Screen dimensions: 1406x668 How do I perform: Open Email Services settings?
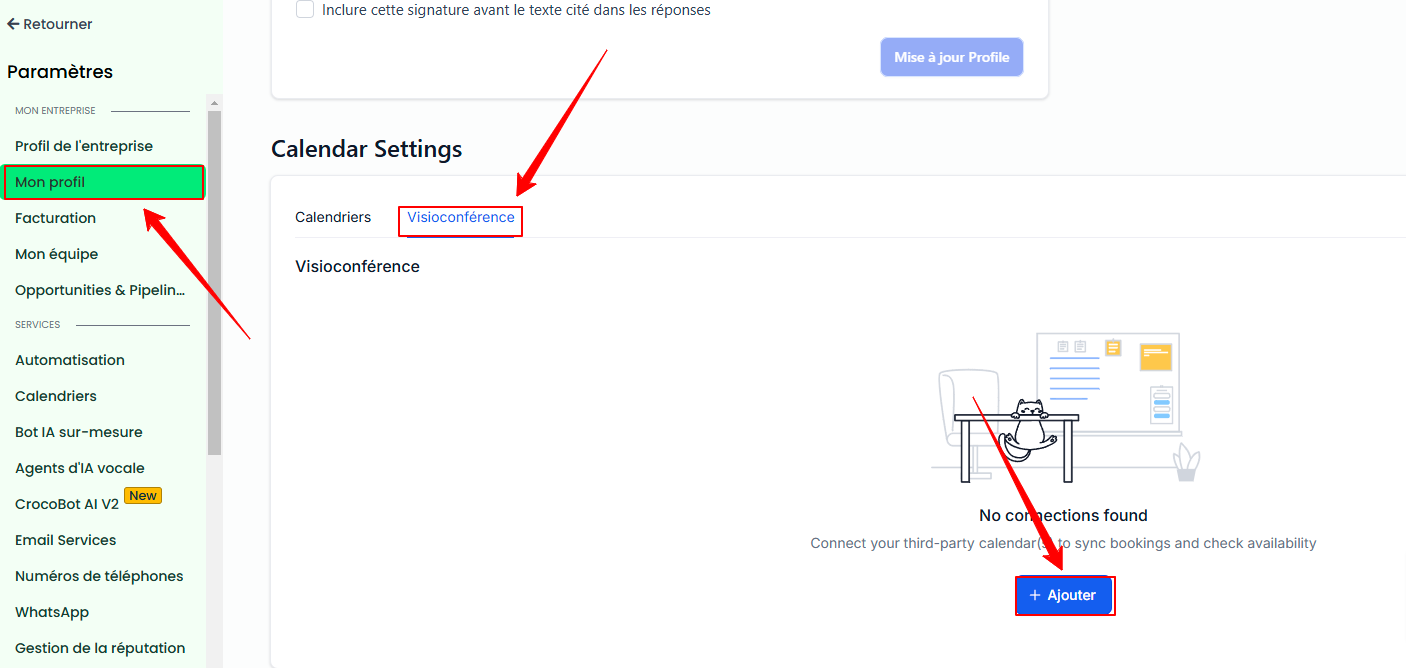66,540
